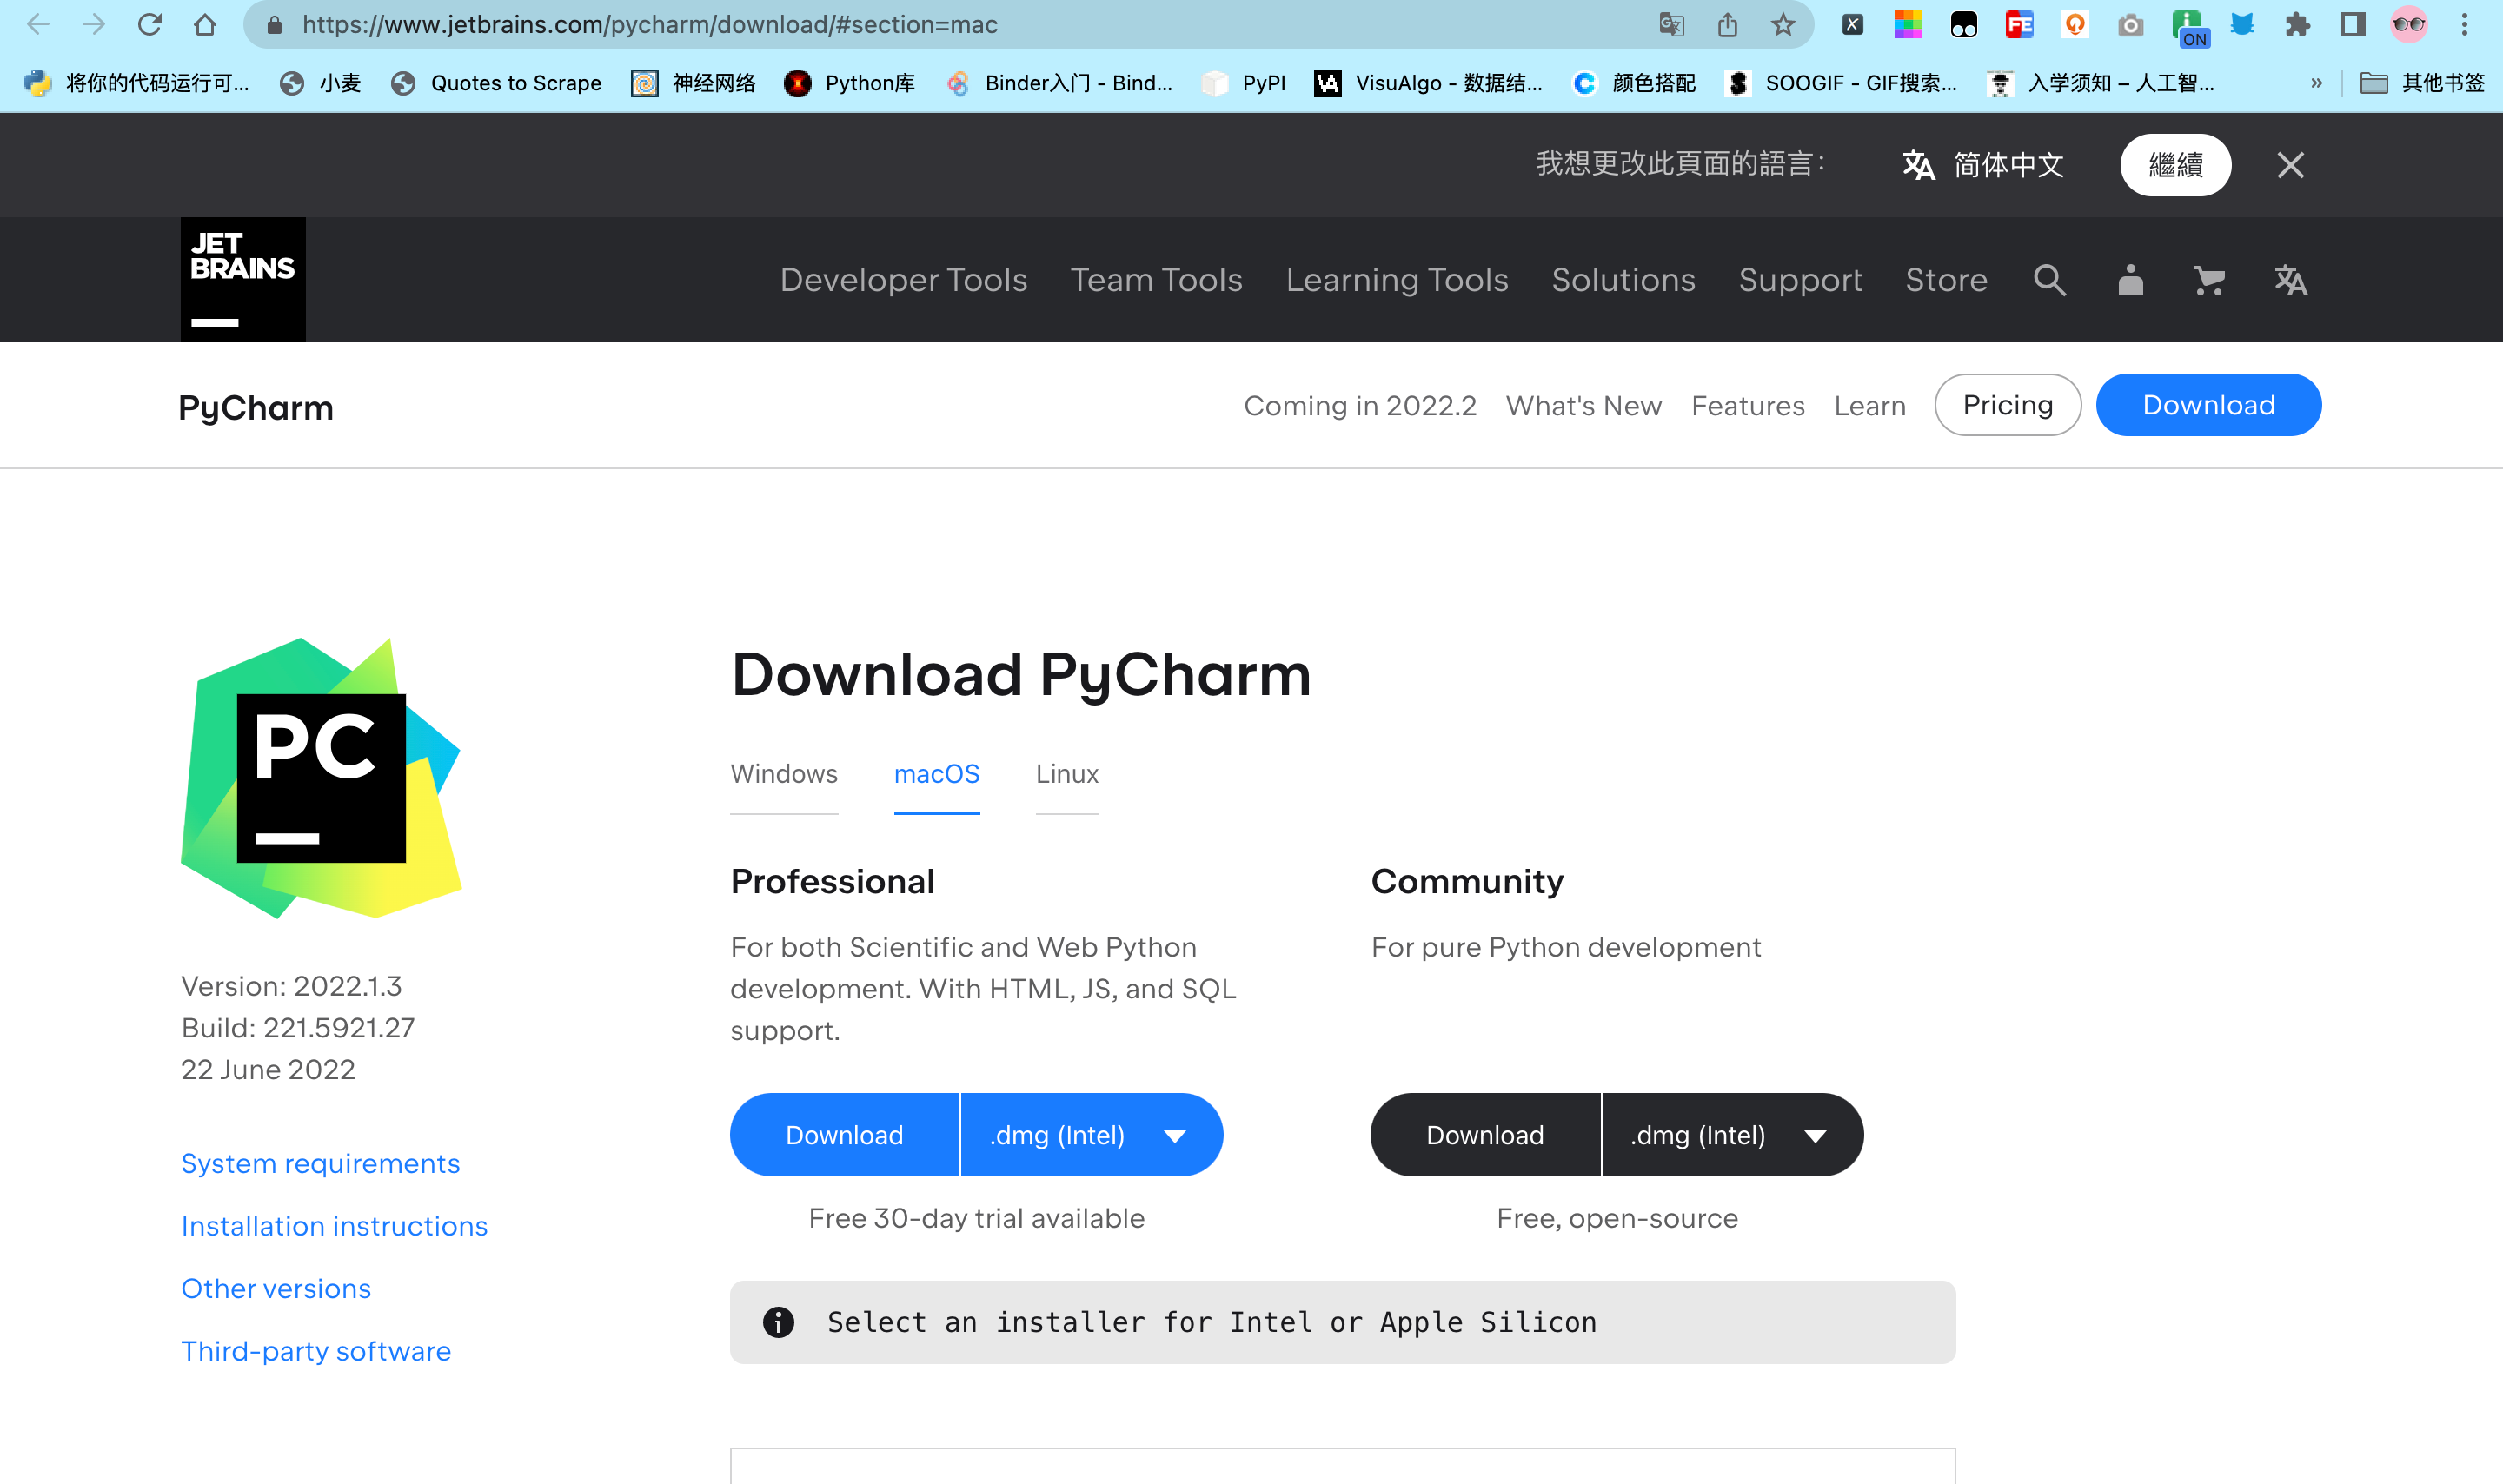Open the Store menu
2503x1484 pixels.
coord(1946,280)
